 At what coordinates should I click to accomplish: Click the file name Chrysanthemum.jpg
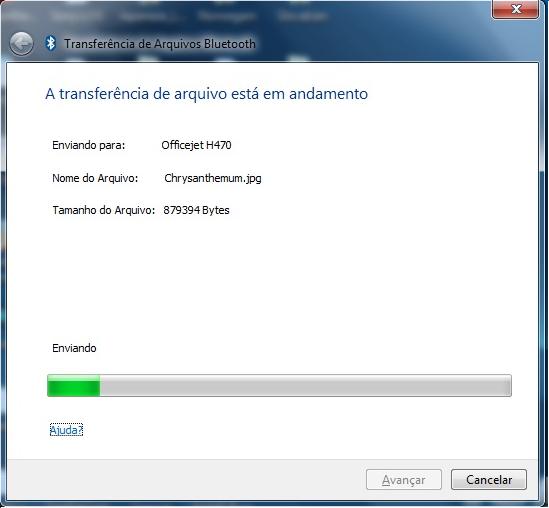click(213, 179)
